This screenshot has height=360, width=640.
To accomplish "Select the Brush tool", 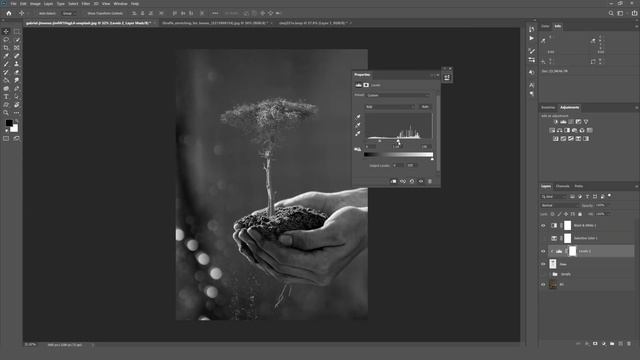I will pos(6,64).
